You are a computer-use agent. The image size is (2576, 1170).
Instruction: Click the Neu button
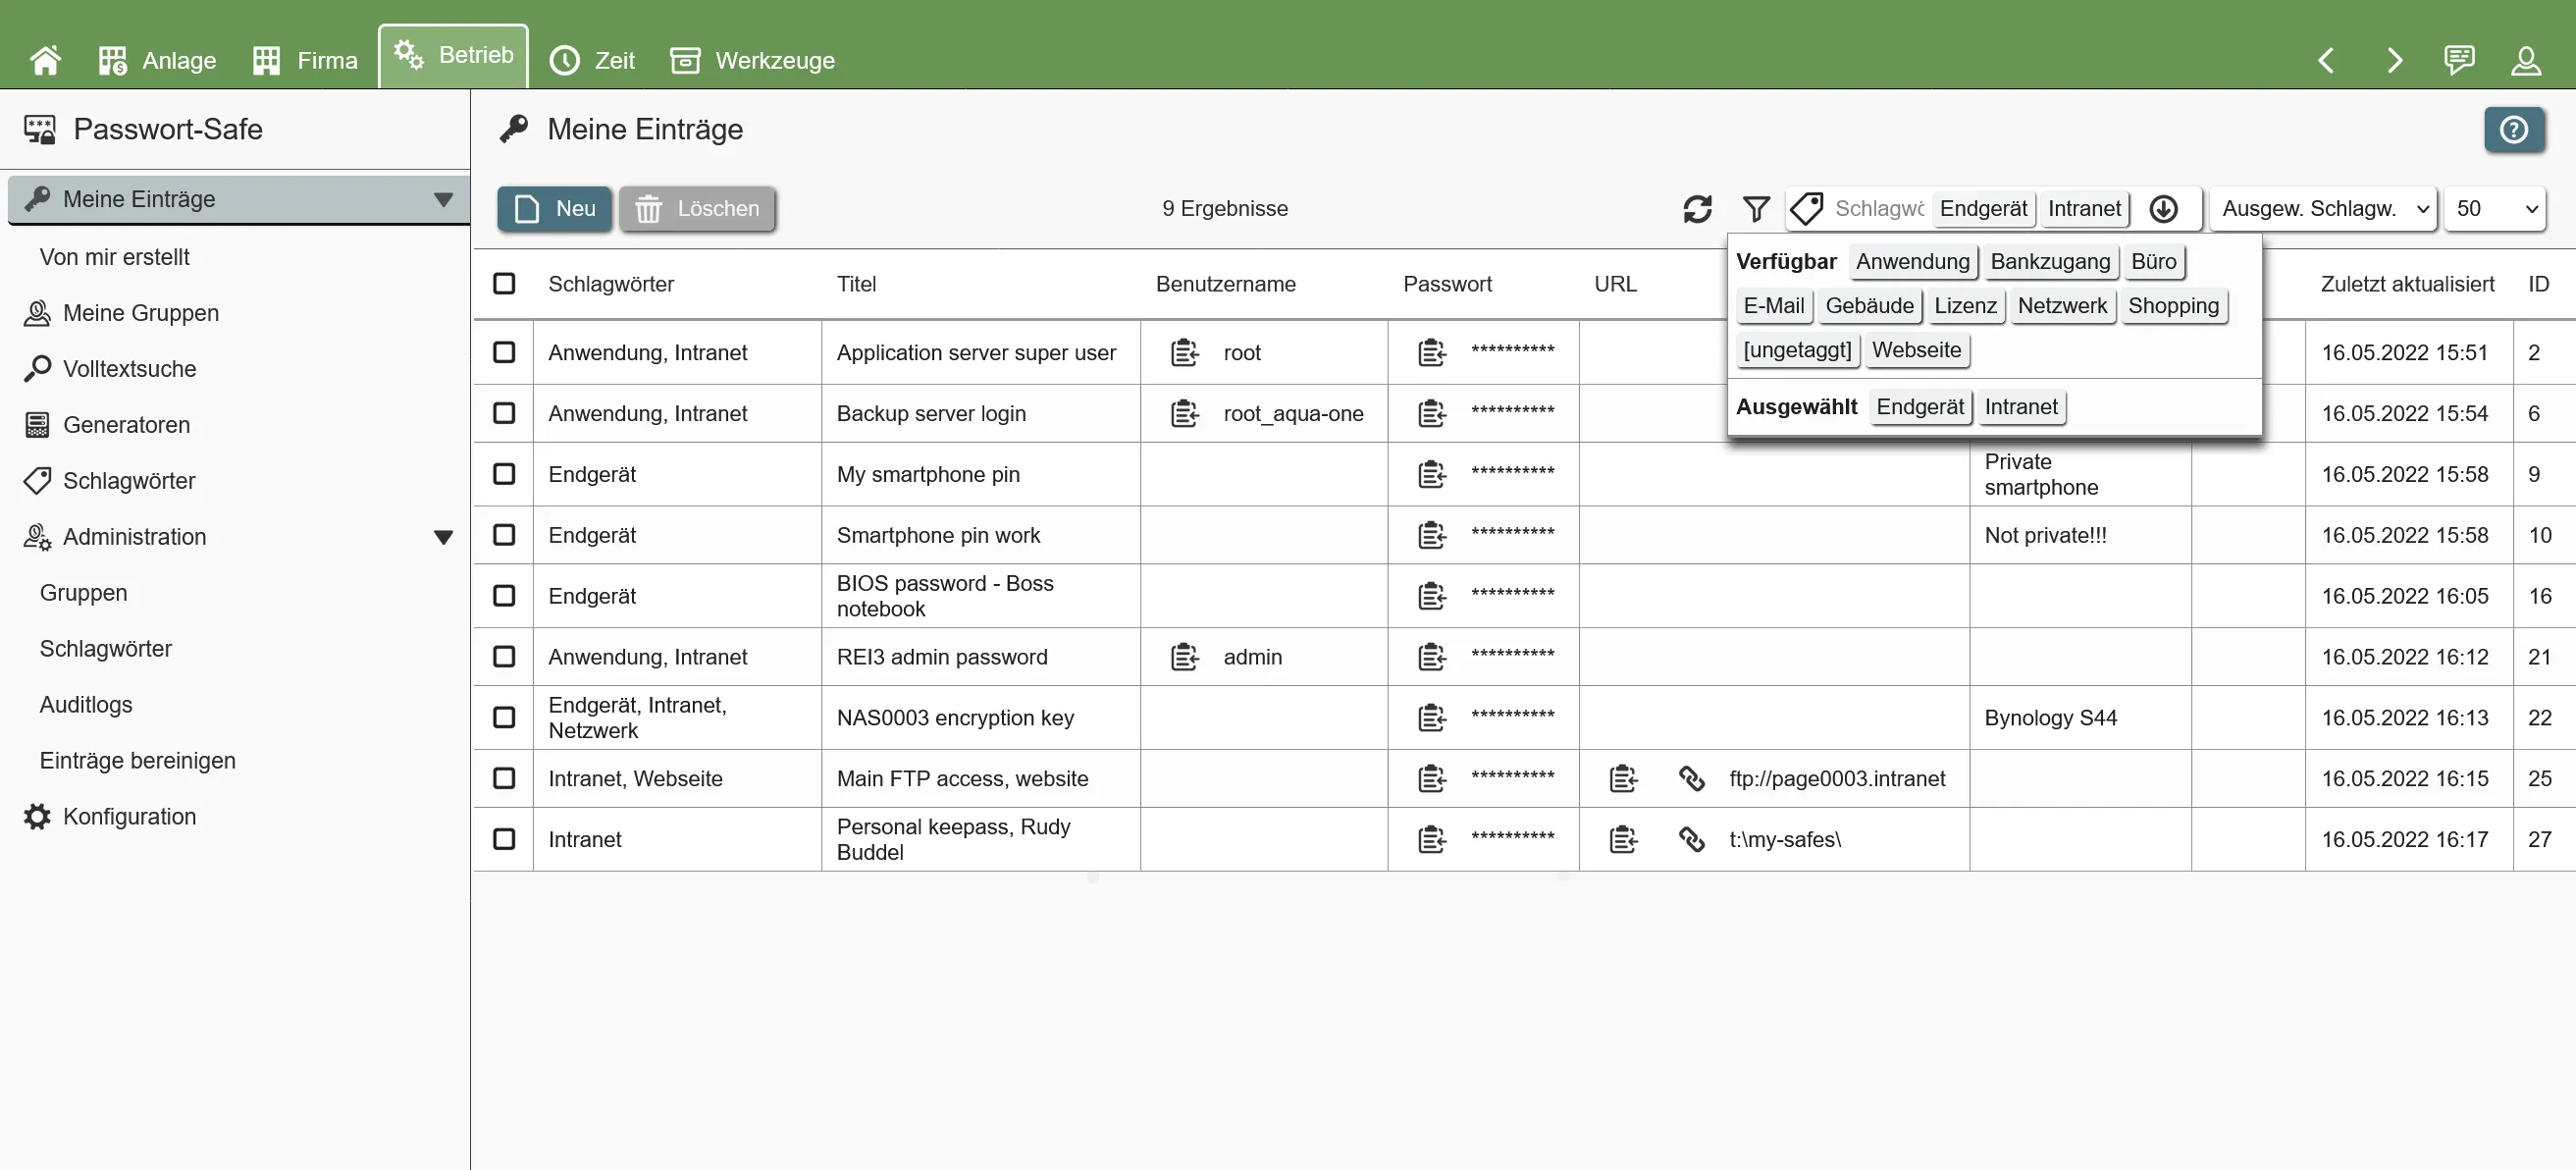pos(553,209)
